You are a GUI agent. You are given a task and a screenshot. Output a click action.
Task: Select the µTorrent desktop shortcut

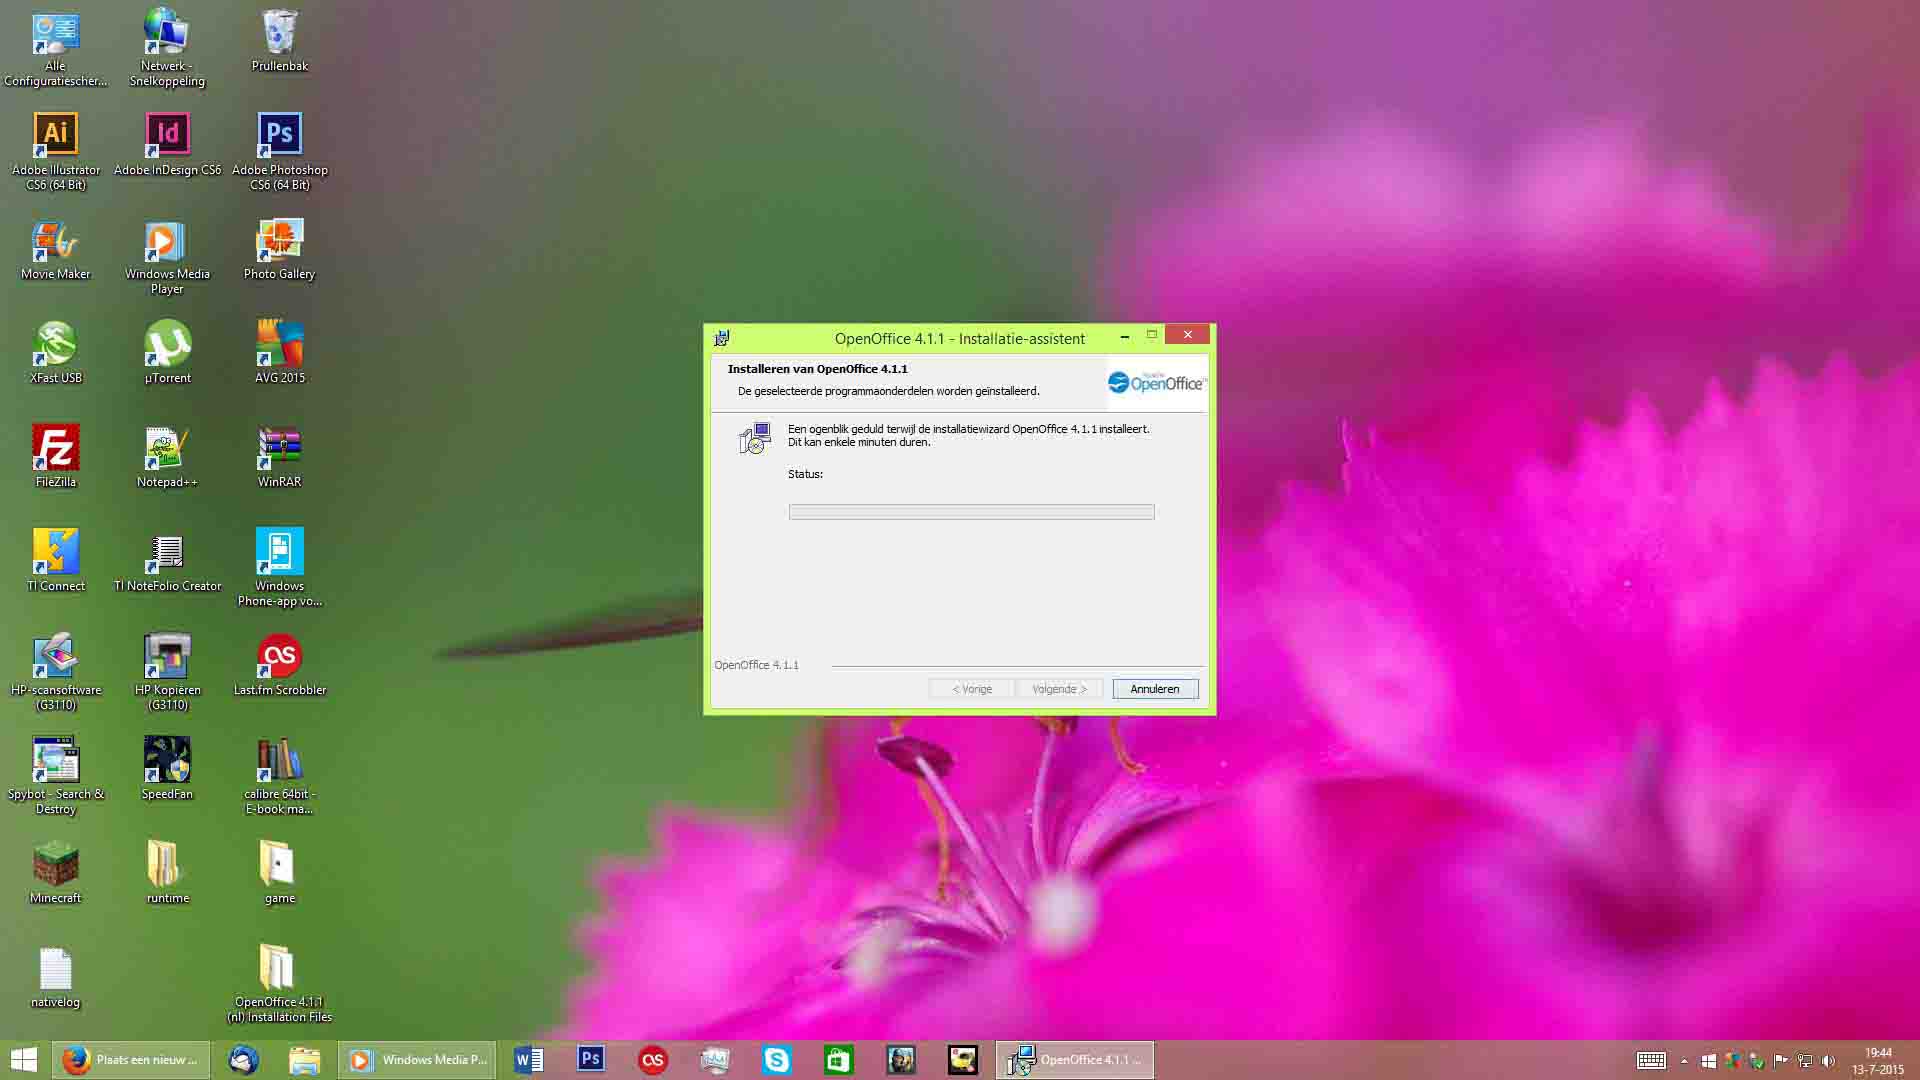coord(167,344)
